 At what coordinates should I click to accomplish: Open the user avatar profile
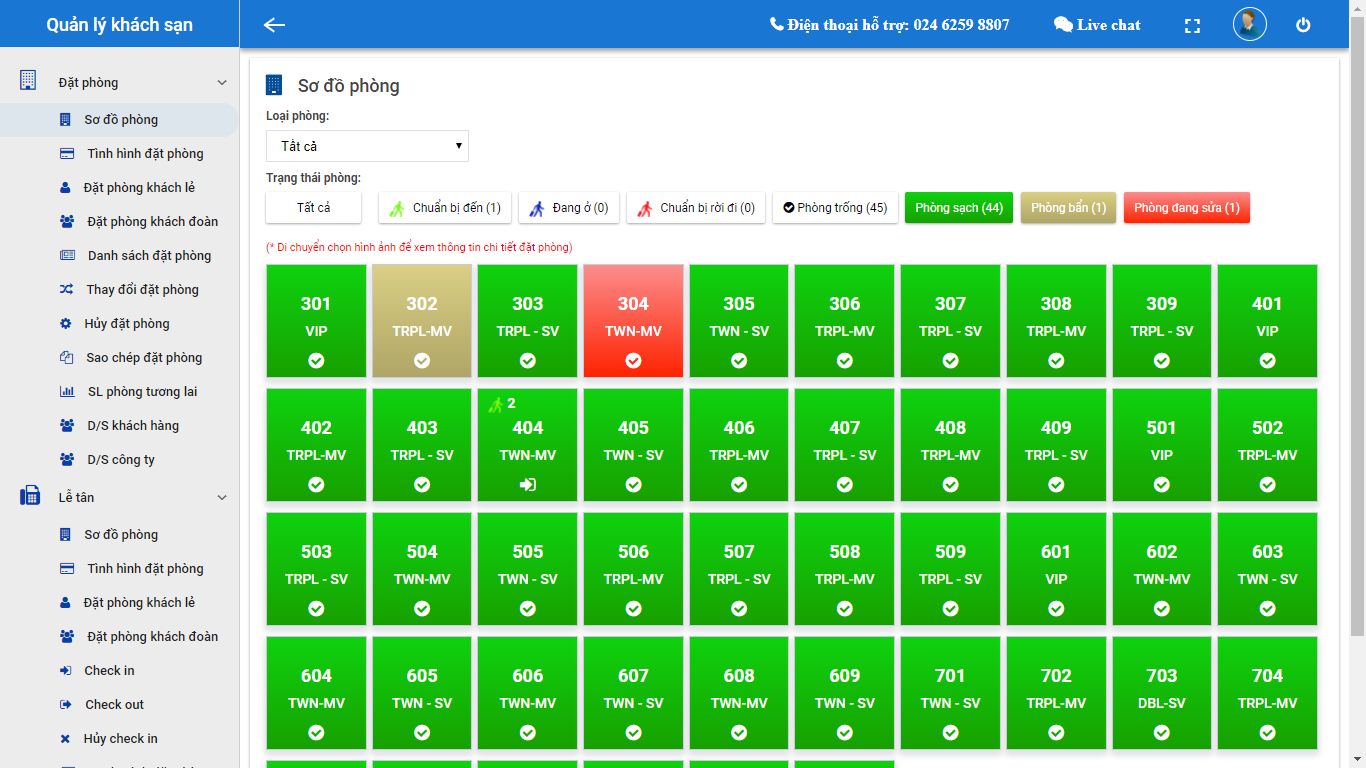tap(1249, 25)
